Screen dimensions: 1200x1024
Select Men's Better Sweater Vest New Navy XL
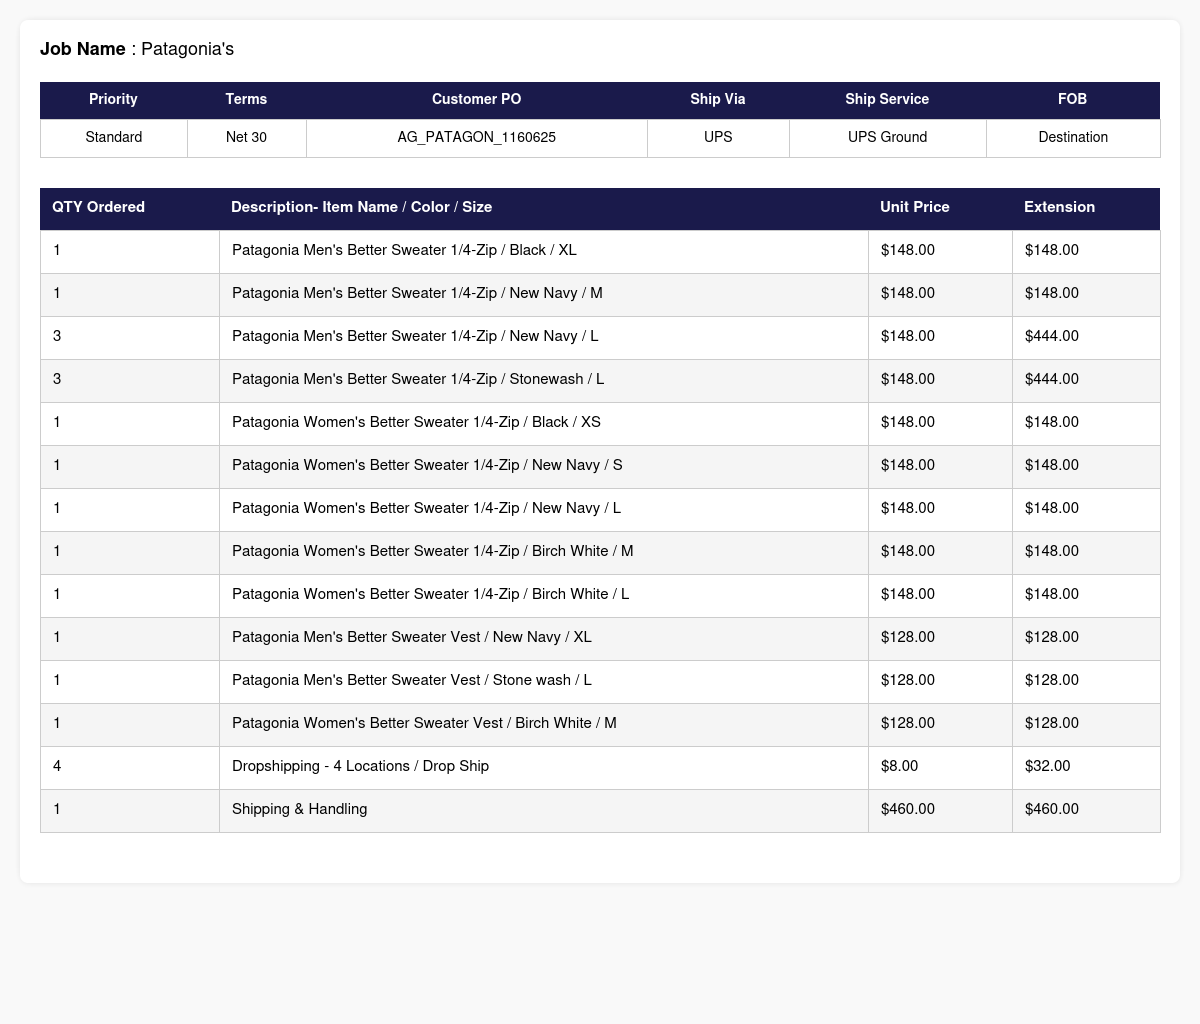tap(412, 638)
